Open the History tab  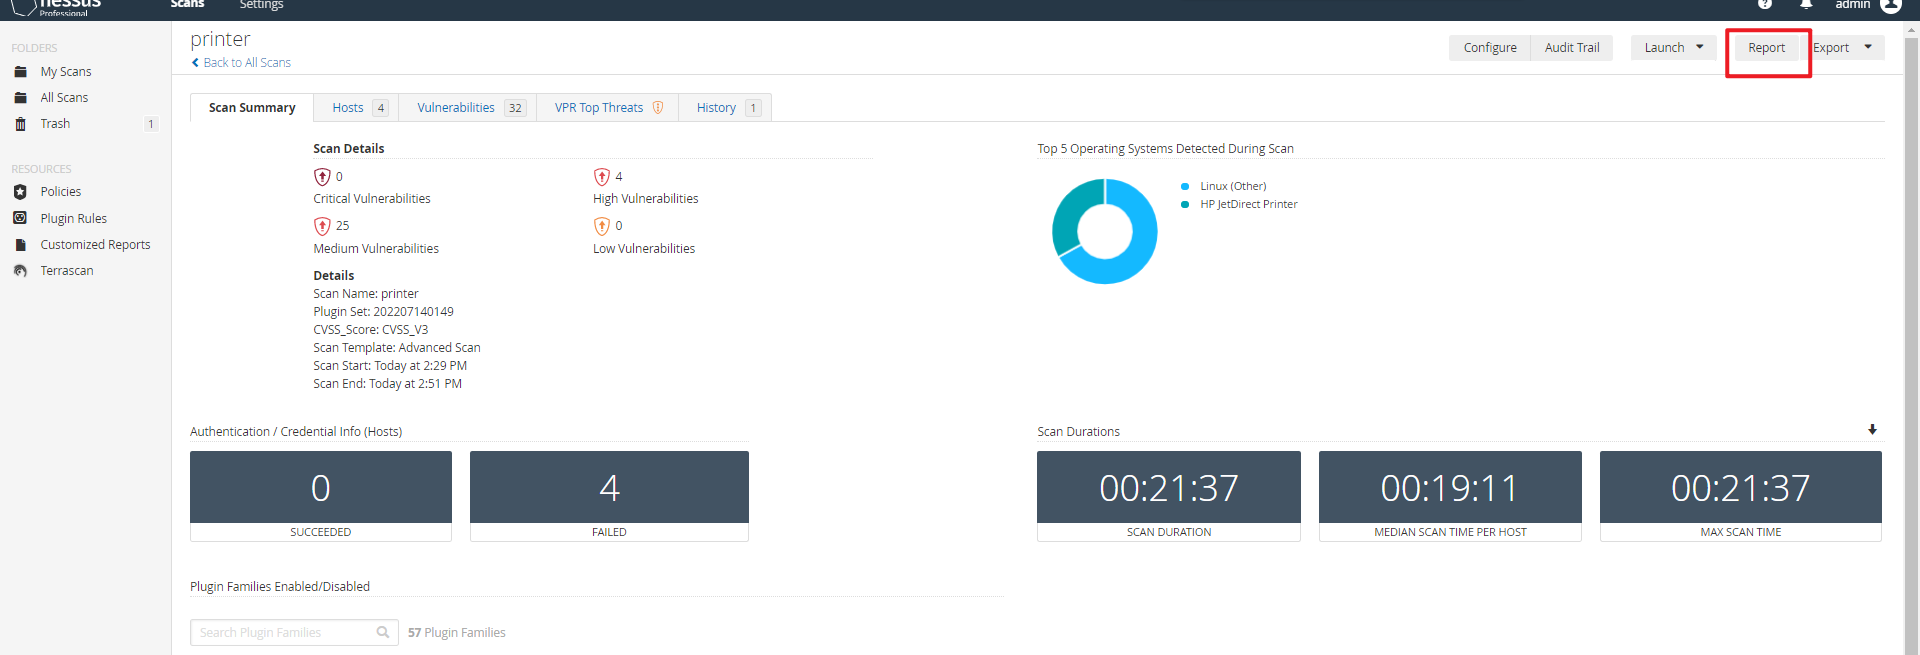point(726,108)
